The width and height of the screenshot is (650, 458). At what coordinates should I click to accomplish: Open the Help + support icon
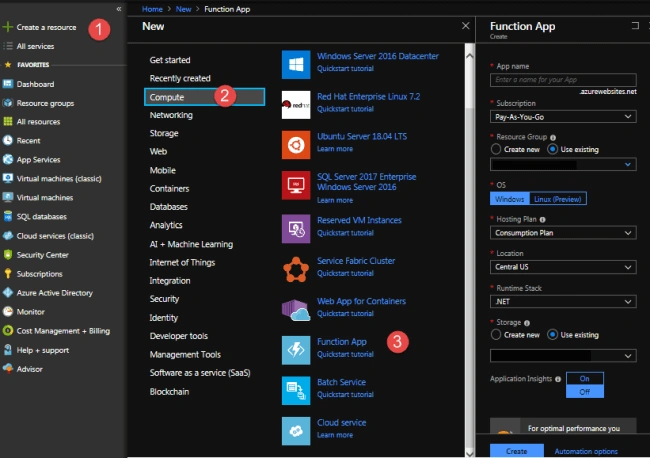[7, 350]
